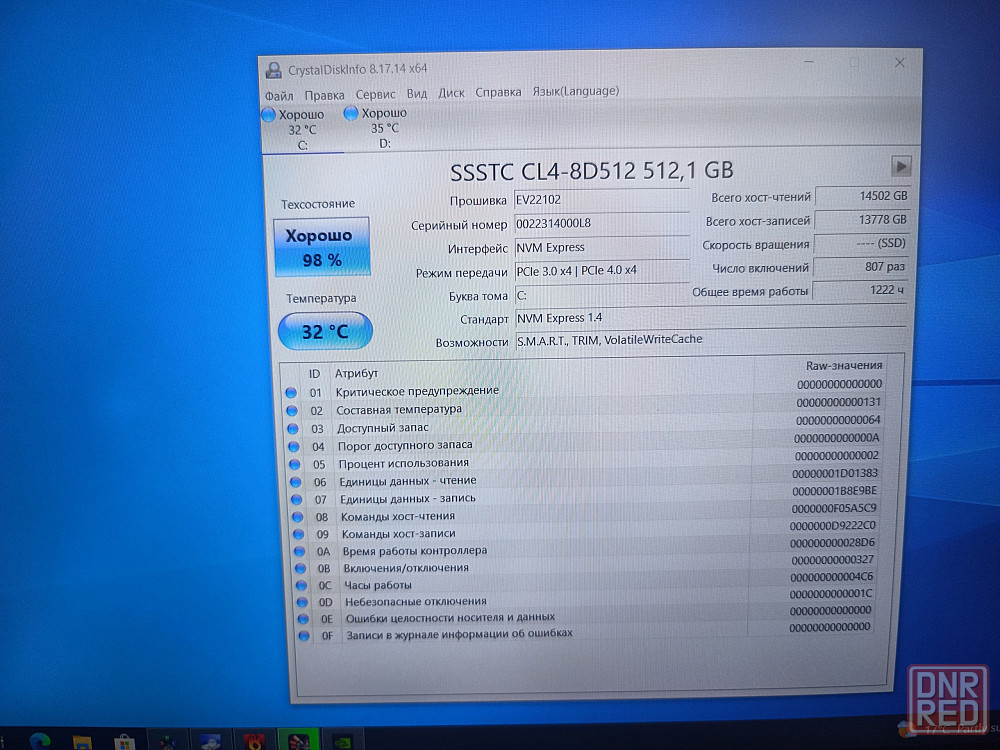Click status dot for Часы работы
The image size is (1000, 750).
(301, 585)
